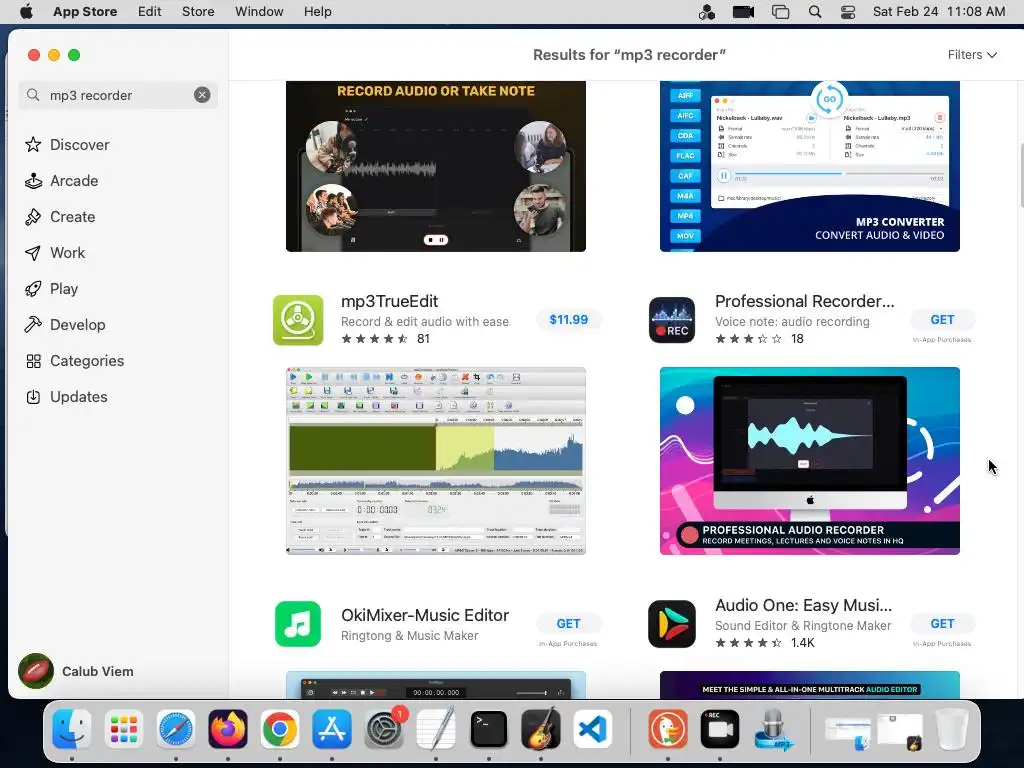The width and height of the screenshot is (1024, 768).
Task: Open the OkiMixer-Music Editor title
Action: pyautogui.click(x=424, y=615)
